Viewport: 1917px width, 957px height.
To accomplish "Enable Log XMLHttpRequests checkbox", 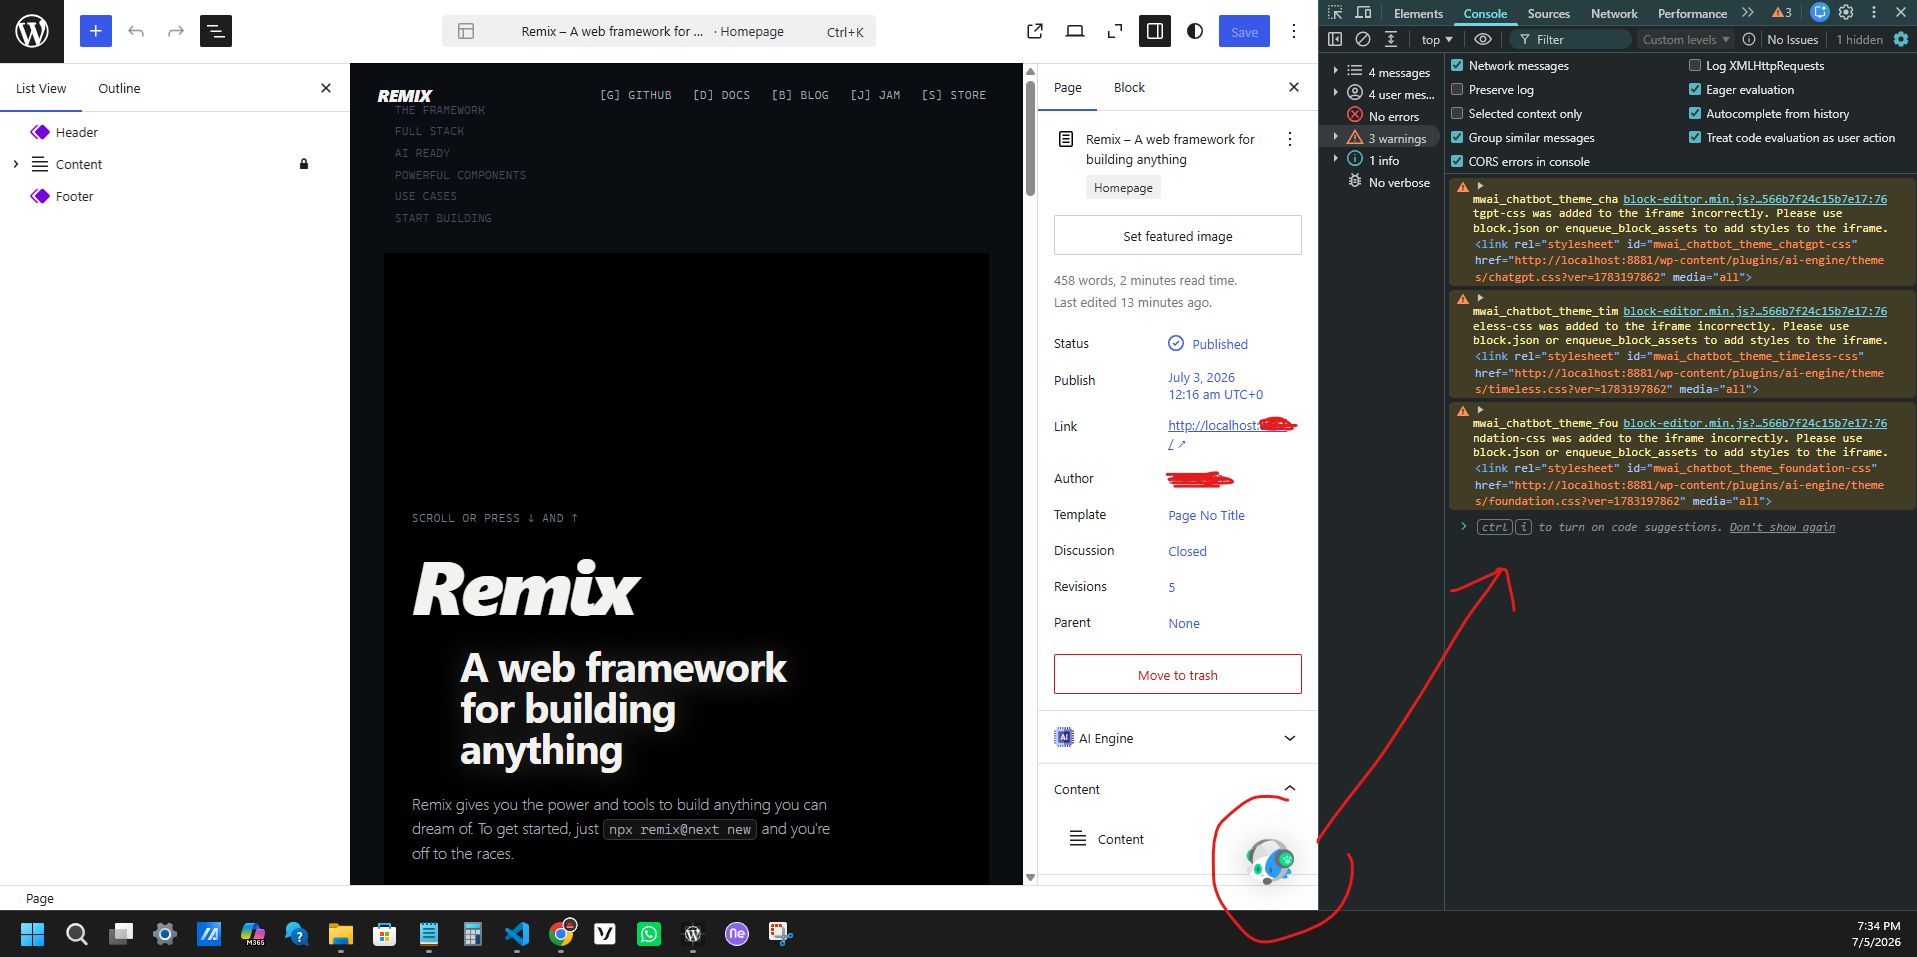I will (1695, 66).
